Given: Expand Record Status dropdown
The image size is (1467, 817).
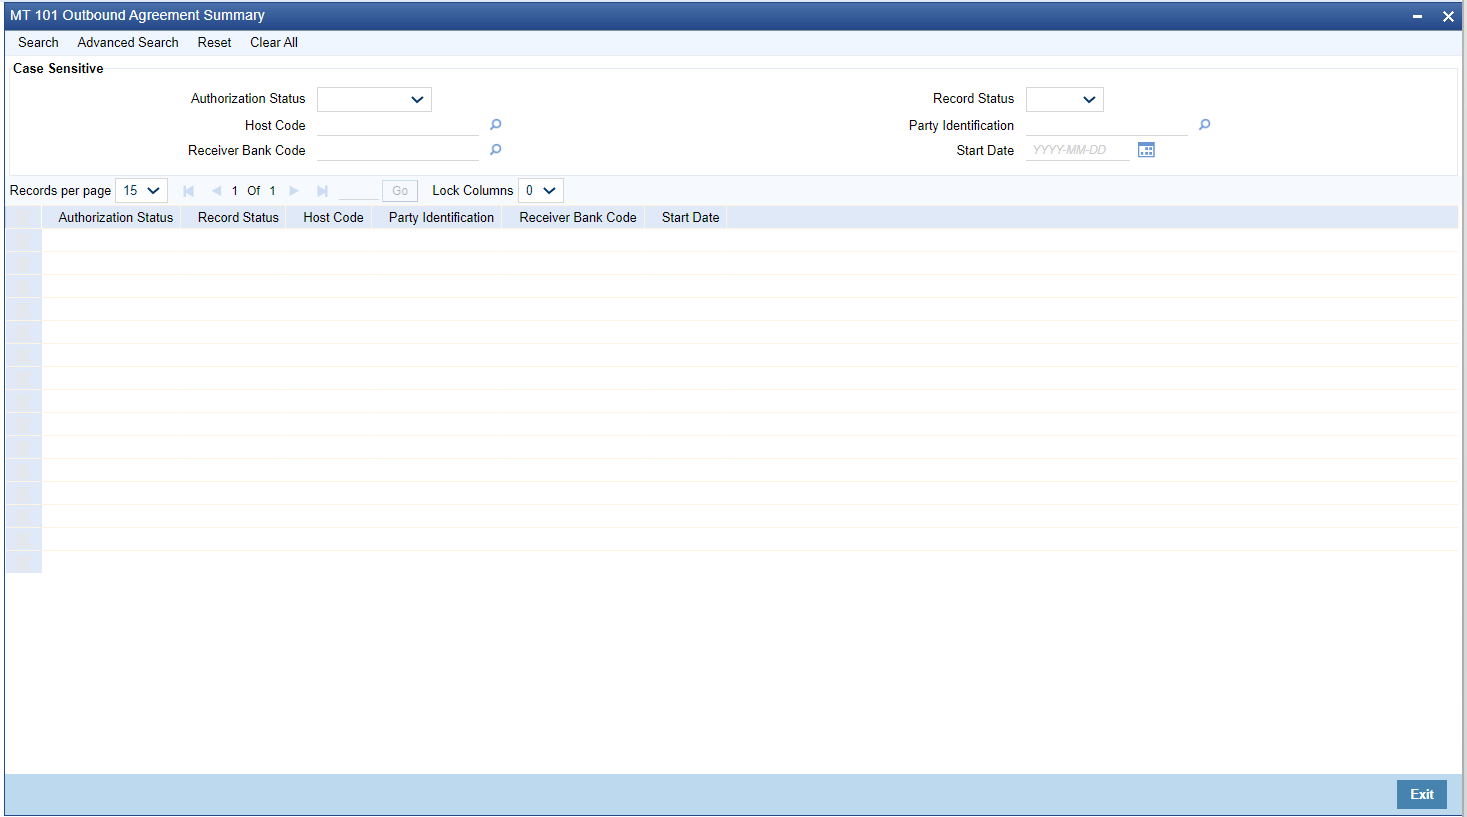Looking at the screenshot, I should point(1065,99).
